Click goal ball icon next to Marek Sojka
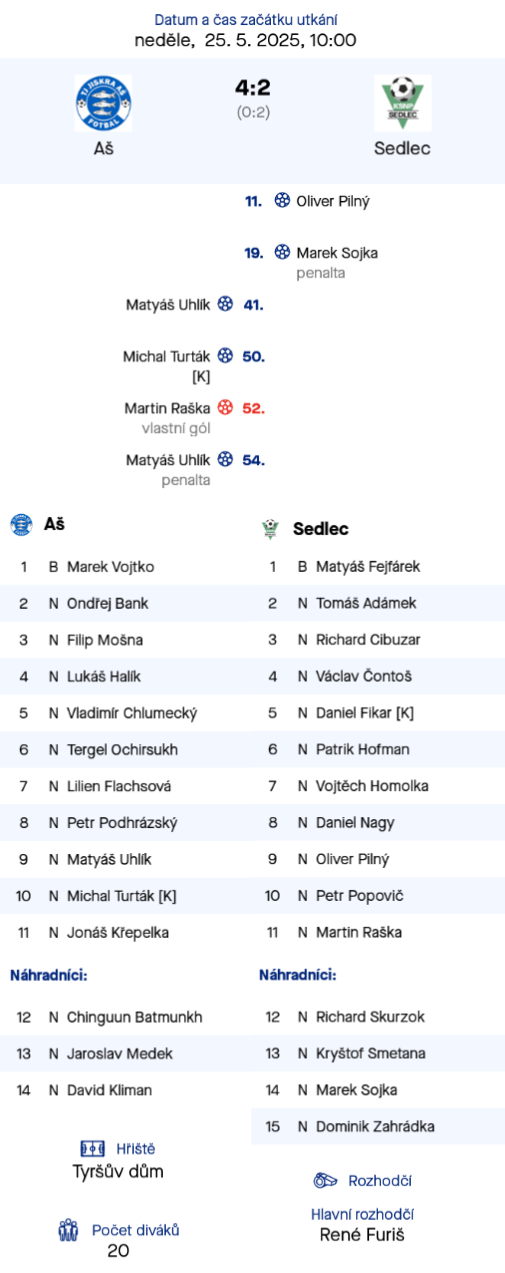Viewport: 505px width, 1273px height. coord(282,253)
